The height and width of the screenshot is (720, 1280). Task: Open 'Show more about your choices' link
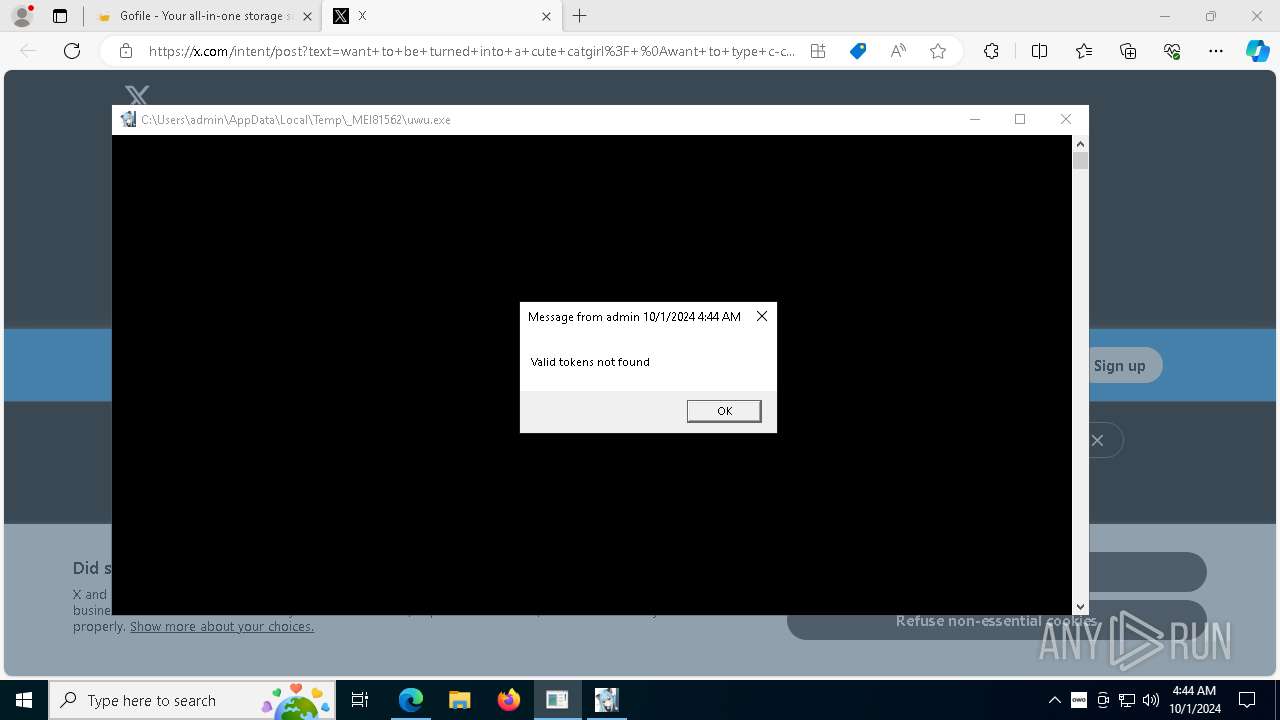point(222,626)
